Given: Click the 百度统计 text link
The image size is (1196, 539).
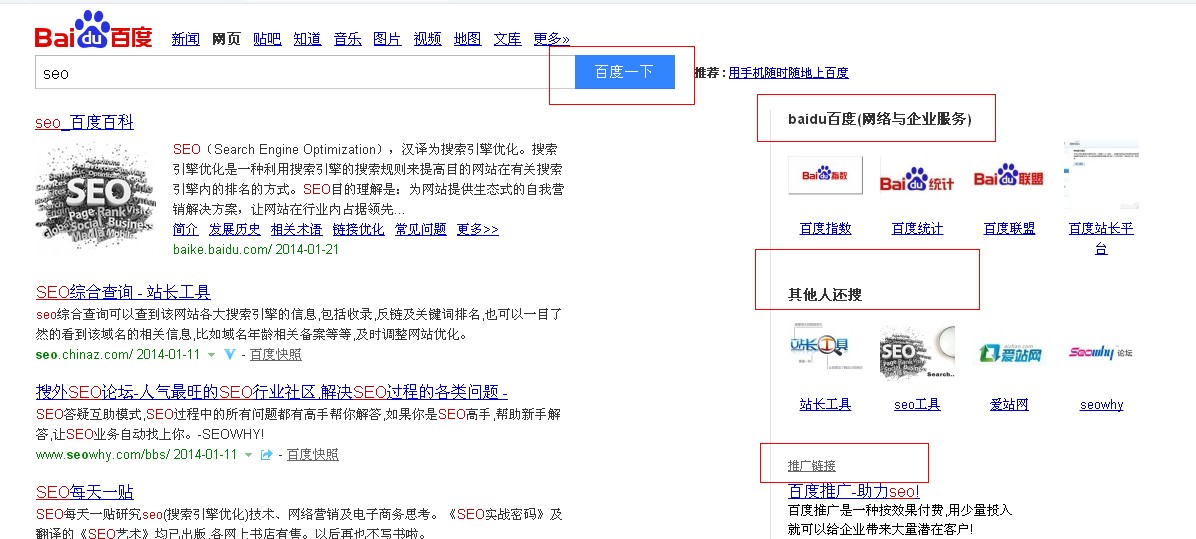Looking at the screenshot, I should [918, 229].
